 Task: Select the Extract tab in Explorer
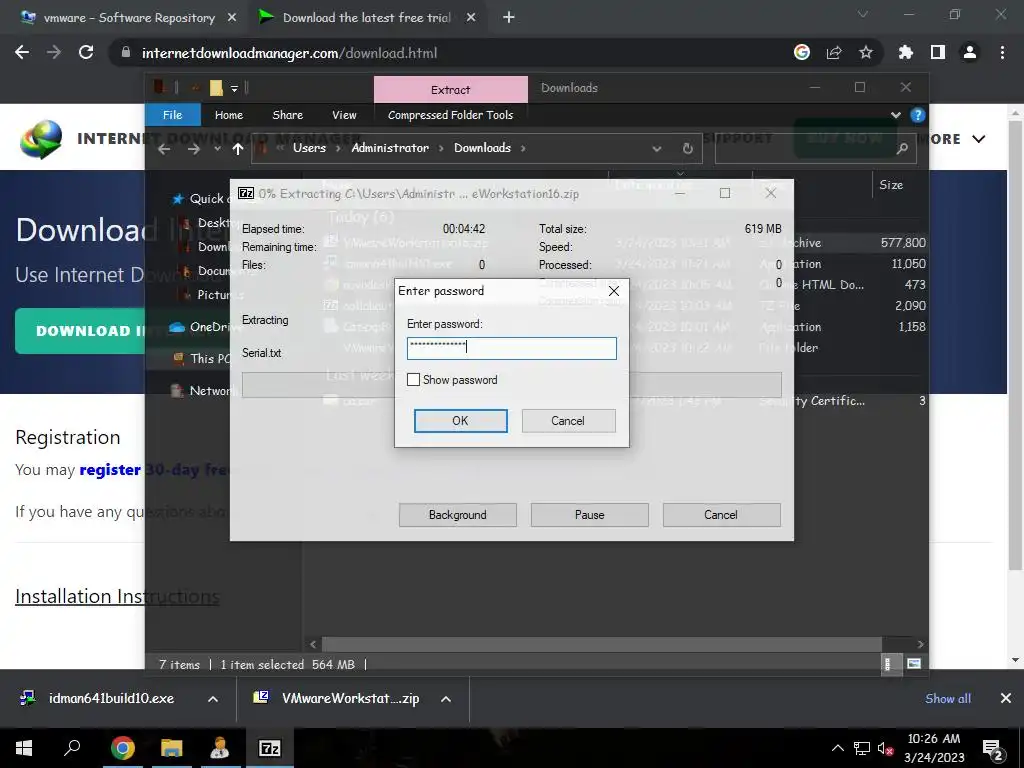(x=451, y=89)
